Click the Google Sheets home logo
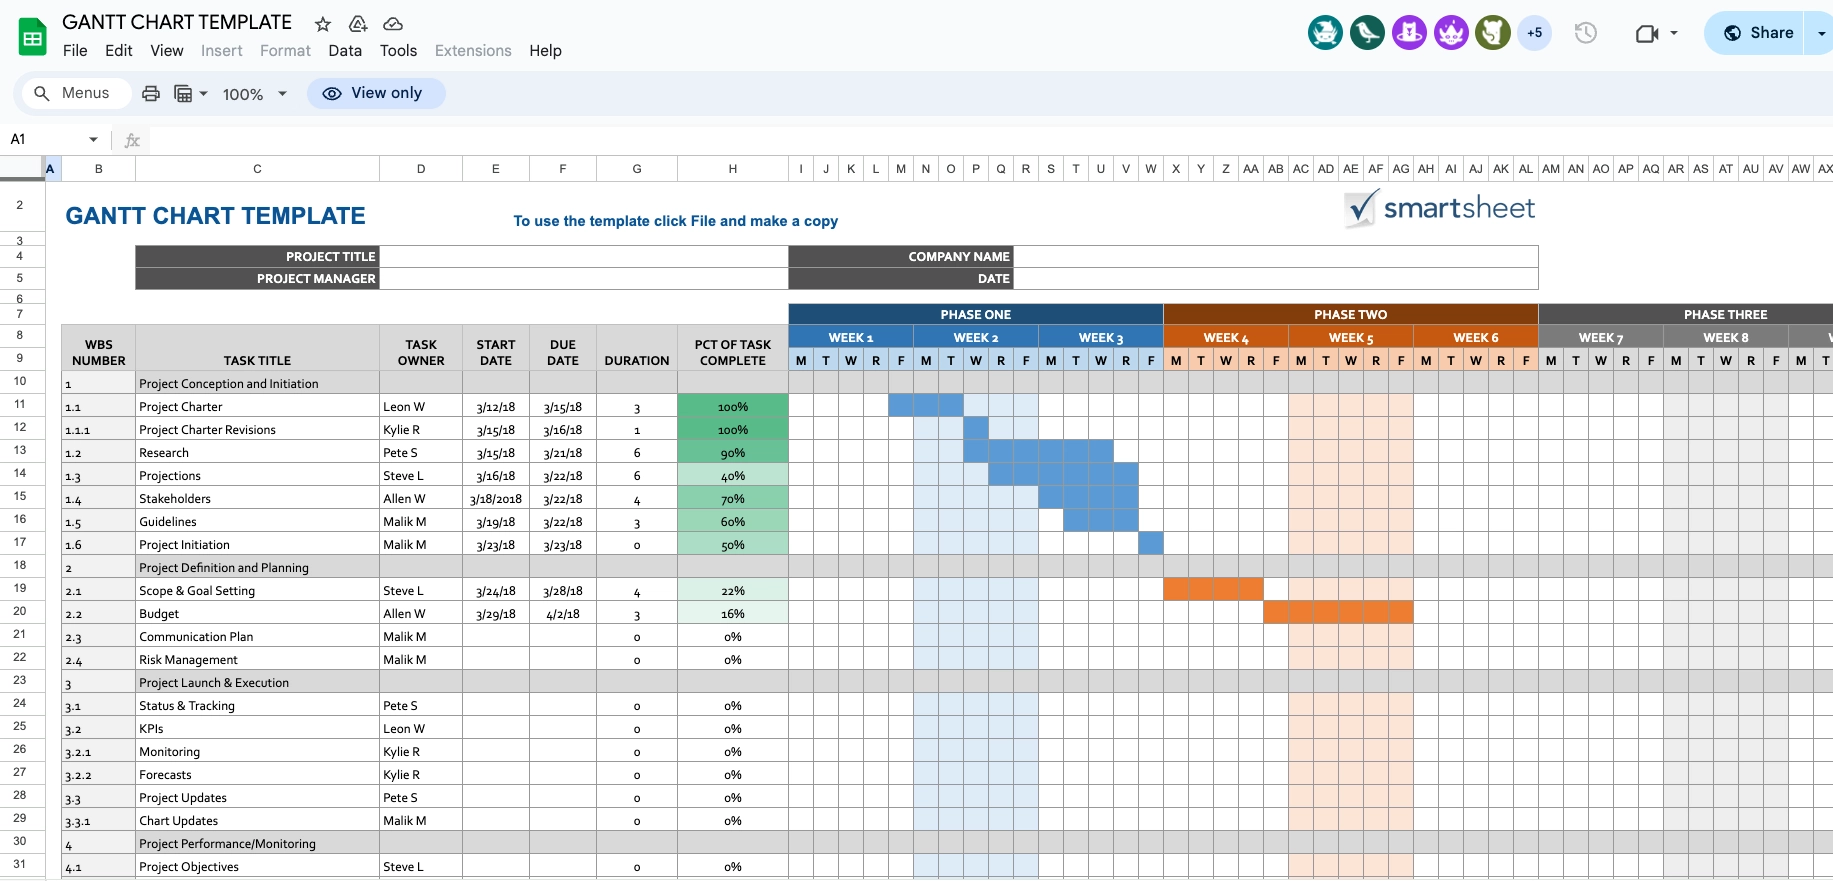 click(33, 38)
